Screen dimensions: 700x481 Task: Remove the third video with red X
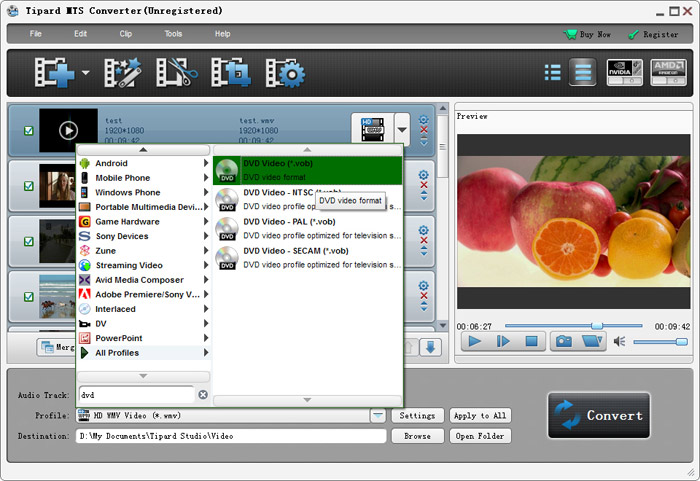point(424,241)
